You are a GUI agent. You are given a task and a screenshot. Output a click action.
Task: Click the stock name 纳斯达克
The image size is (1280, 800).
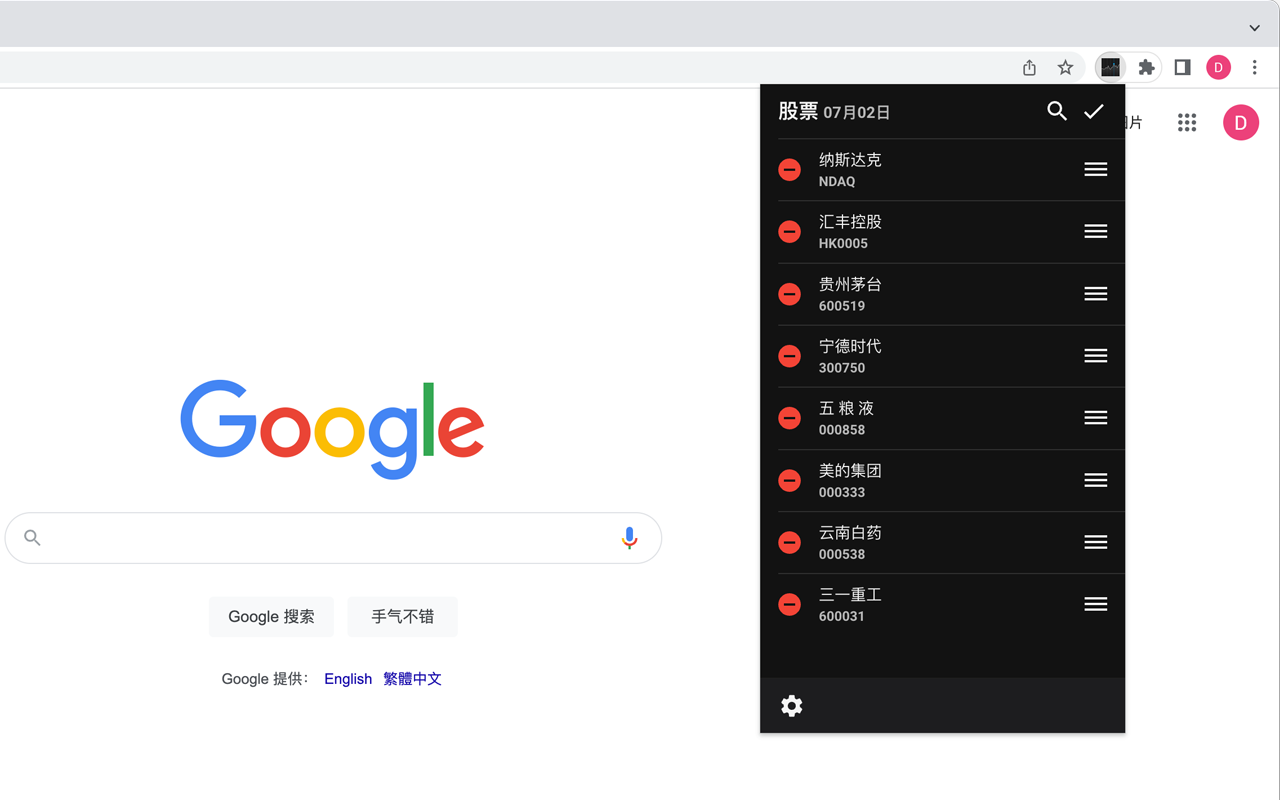pyautogui.click(x=850, y=160)
